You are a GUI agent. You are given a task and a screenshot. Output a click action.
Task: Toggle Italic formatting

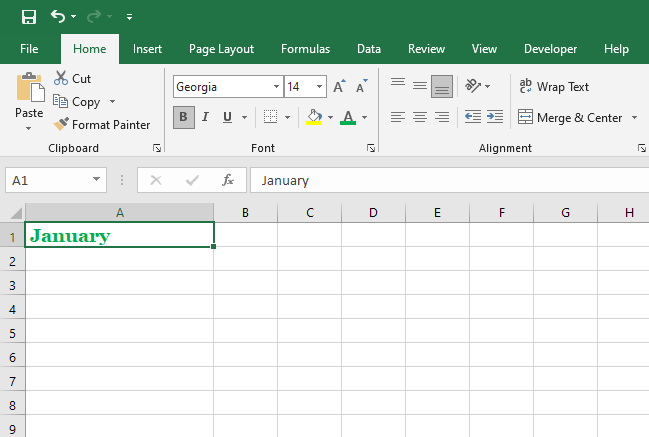tap(206, 117)
